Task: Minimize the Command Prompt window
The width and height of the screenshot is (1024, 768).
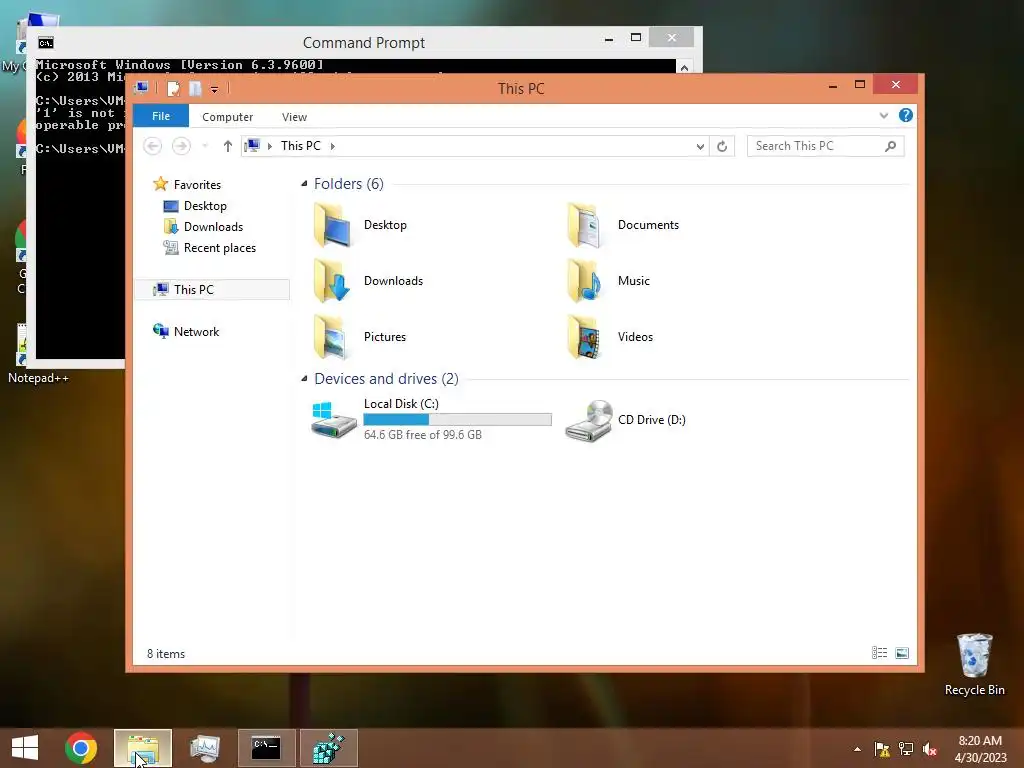Action: (x=609, y=39)
